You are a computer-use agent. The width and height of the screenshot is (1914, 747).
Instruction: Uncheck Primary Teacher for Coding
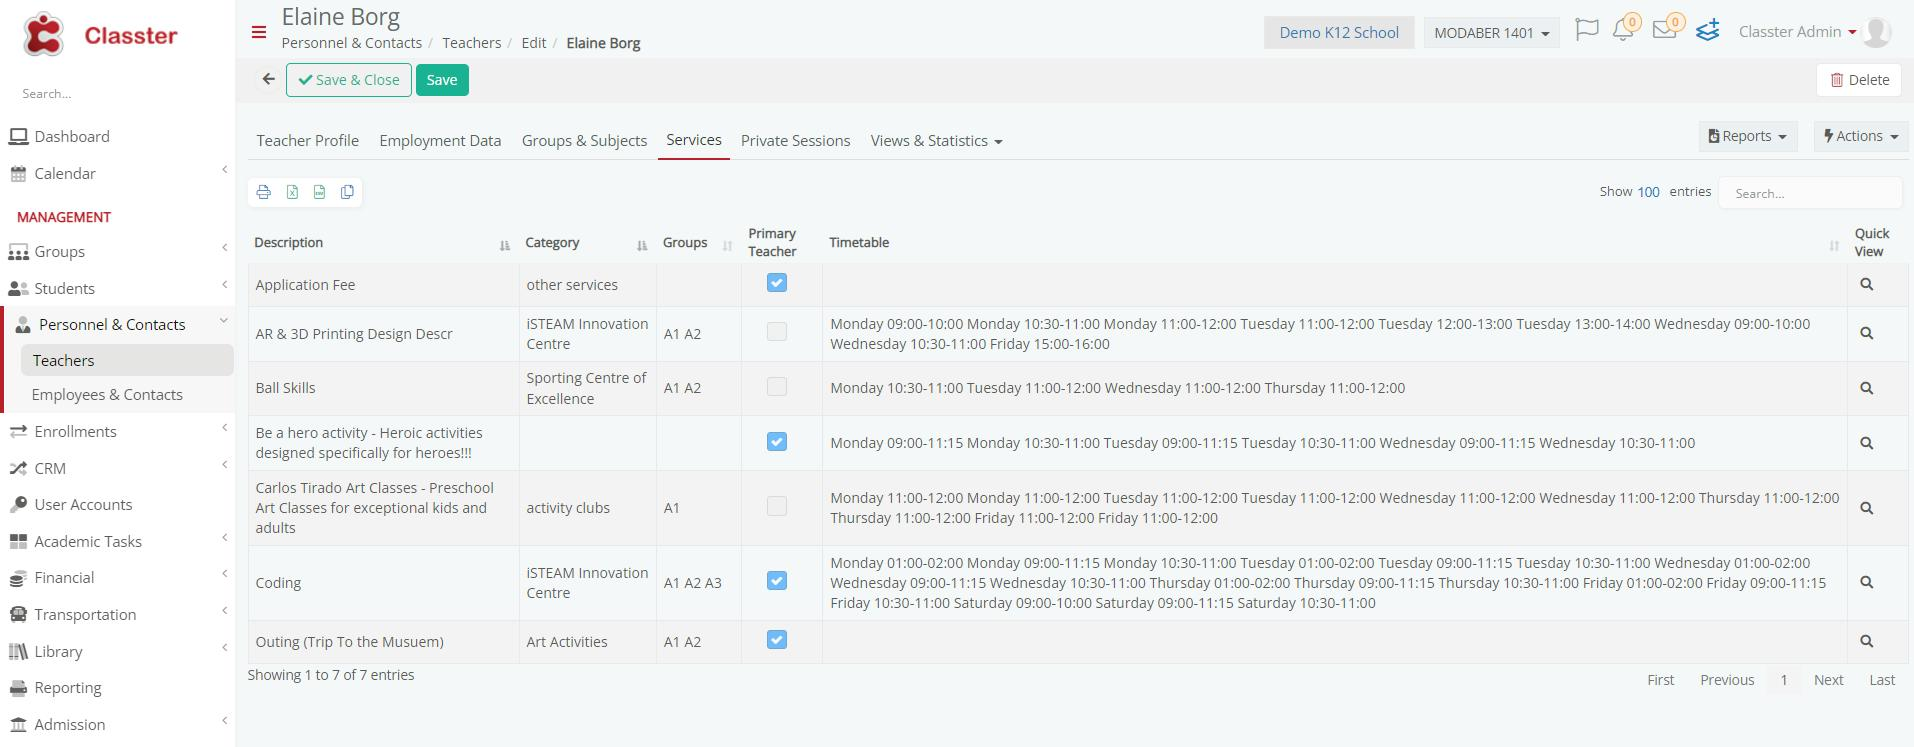[x=777, y=581]
